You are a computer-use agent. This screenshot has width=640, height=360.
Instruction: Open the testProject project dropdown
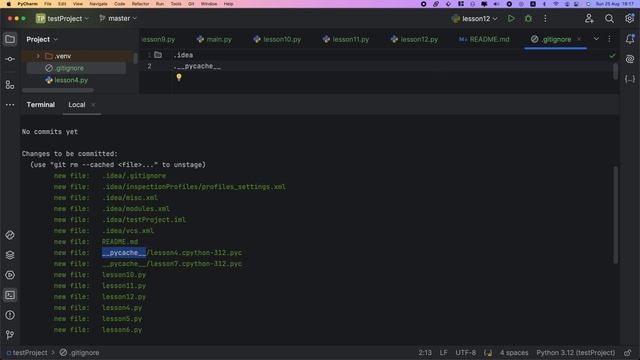[62, 18]
